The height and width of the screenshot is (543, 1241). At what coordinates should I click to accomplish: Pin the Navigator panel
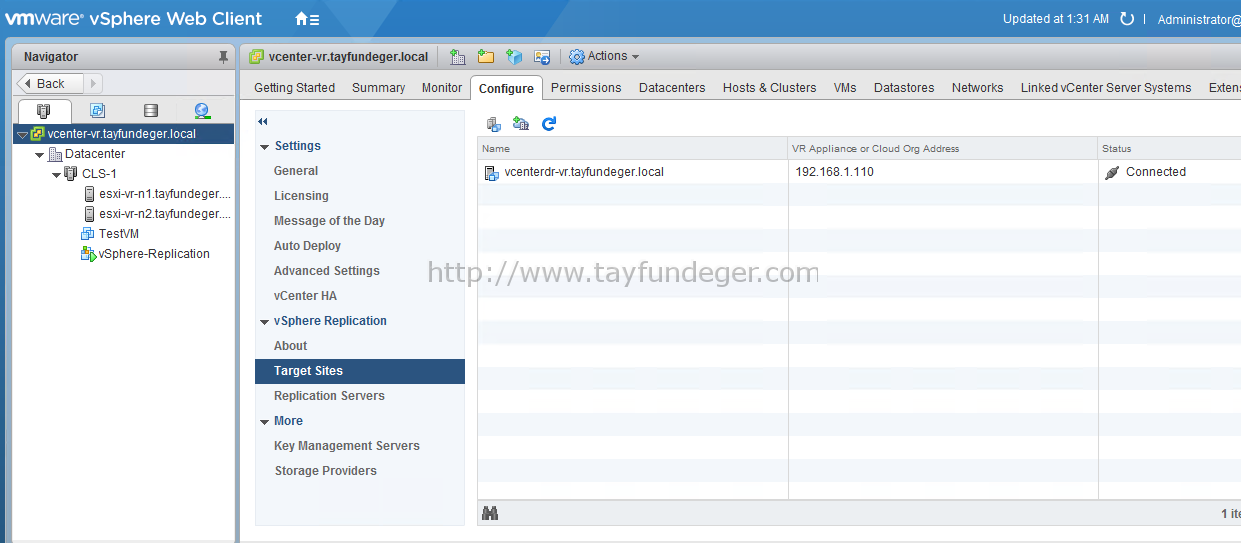pos(224,57)
